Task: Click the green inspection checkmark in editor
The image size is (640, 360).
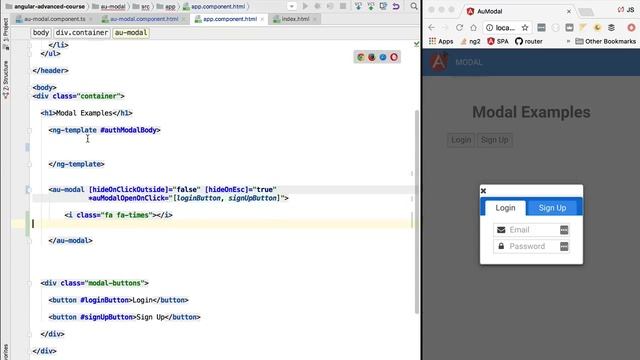Action: click(416, 44)
